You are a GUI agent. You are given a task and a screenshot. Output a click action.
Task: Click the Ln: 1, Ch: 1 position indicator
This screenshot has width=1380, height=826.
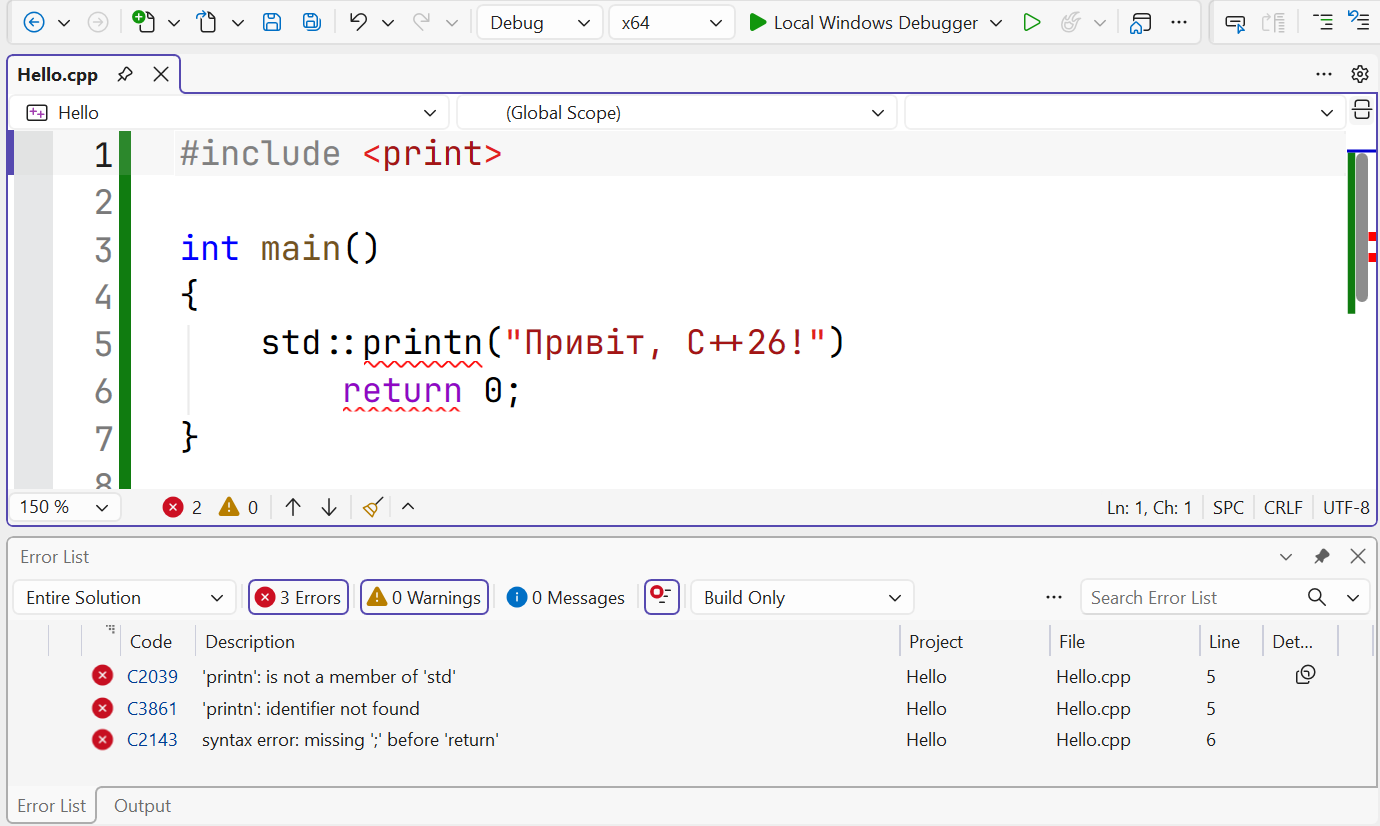tap(1149, 507)
